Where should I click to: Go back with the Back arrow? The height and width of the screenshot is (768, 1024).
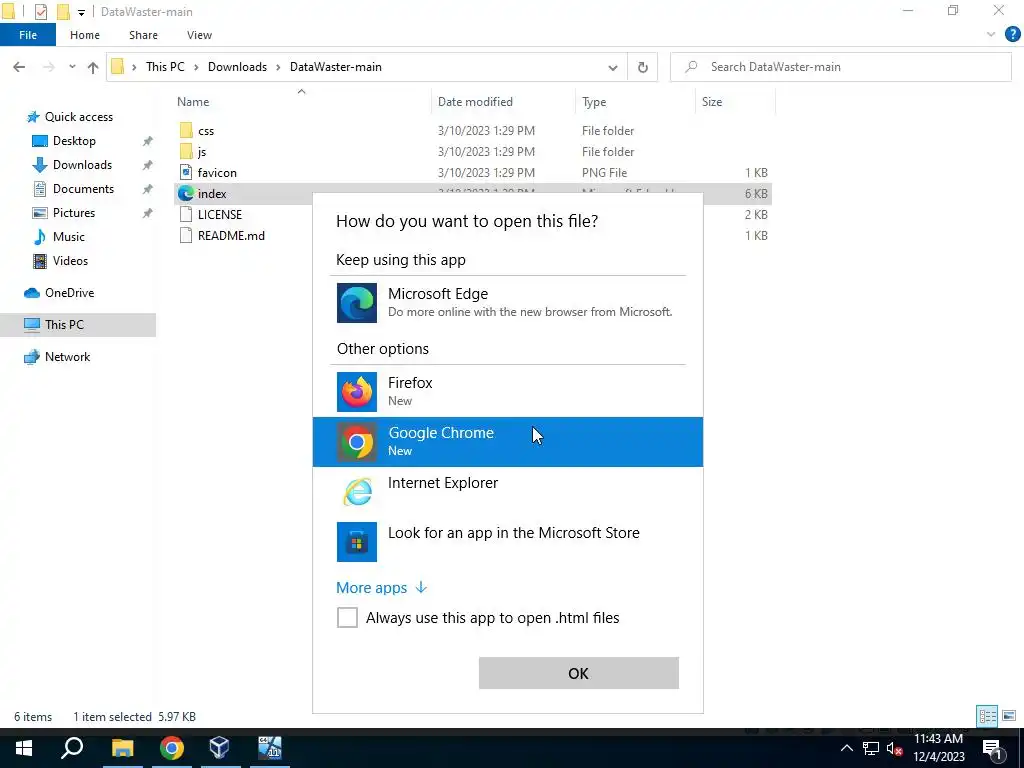pos(20,67)
